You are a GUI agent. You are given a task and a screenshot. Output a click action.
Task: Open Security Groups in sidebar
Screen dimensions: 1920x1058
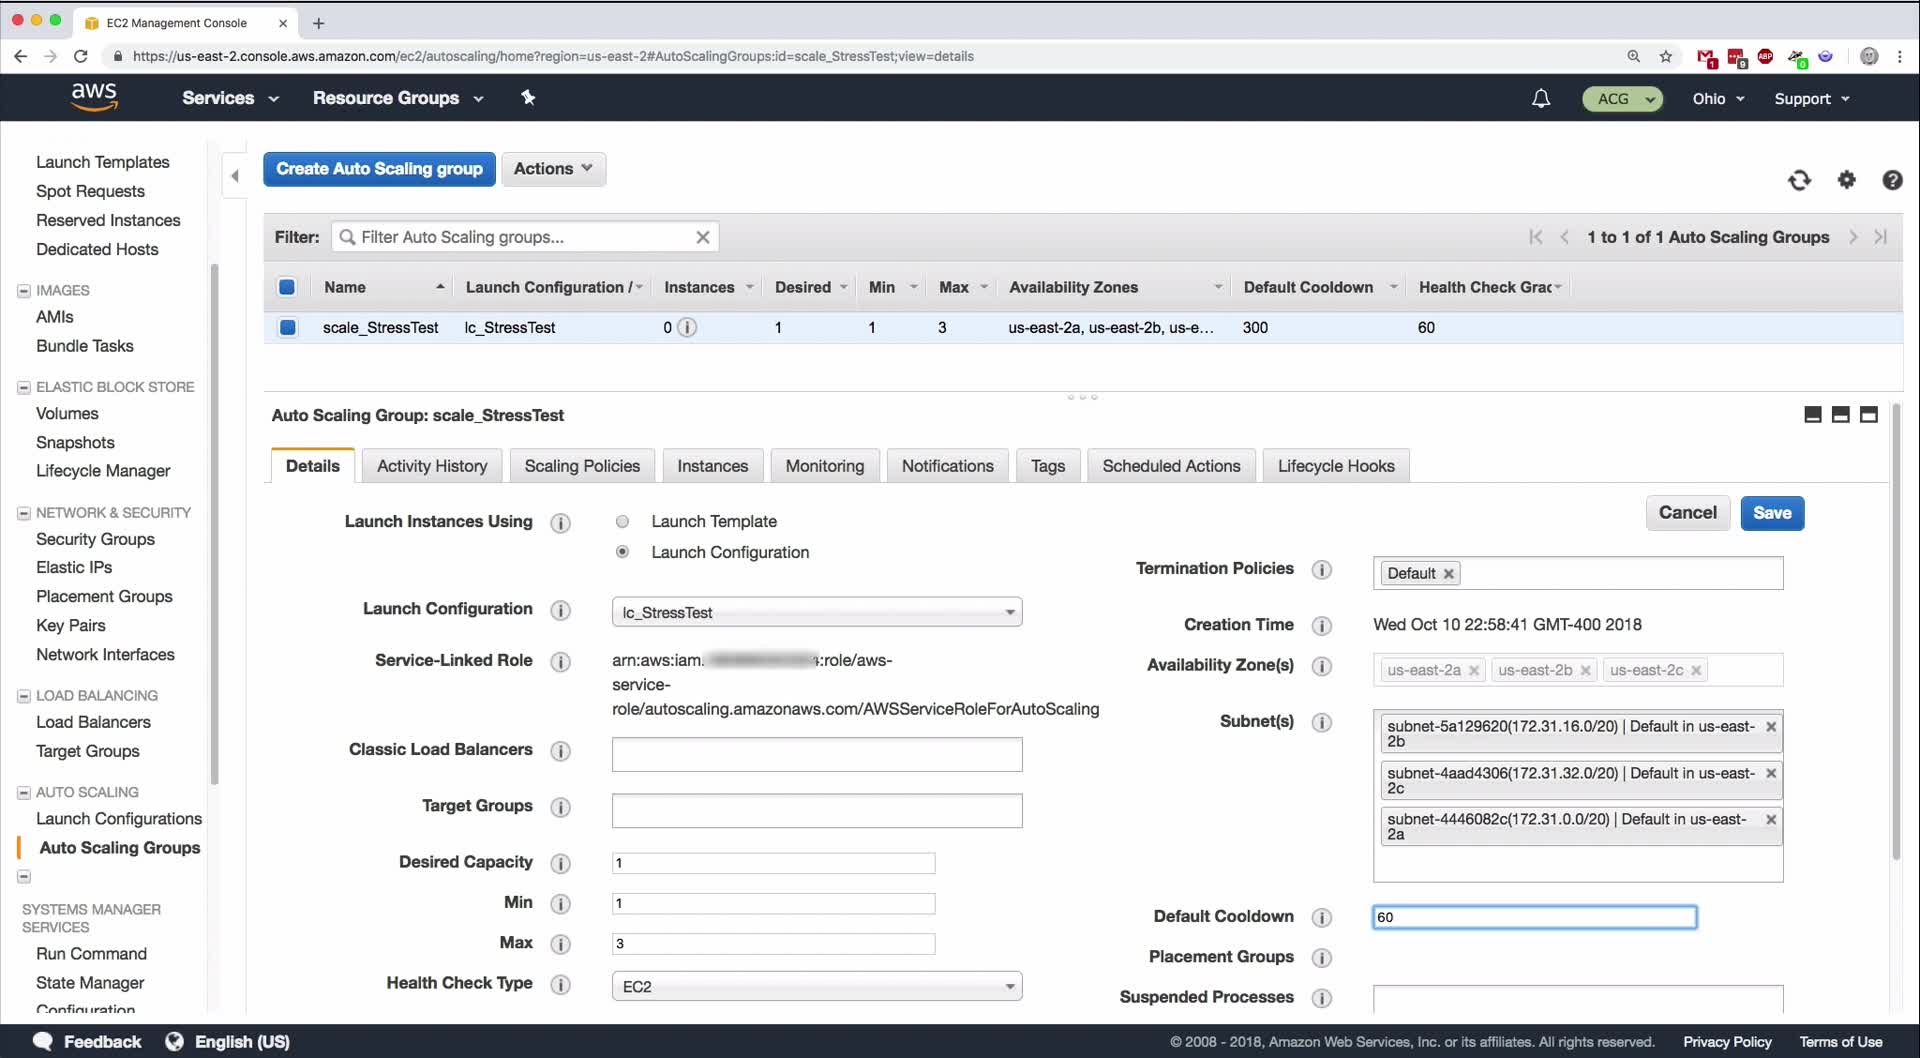(95, 539)
